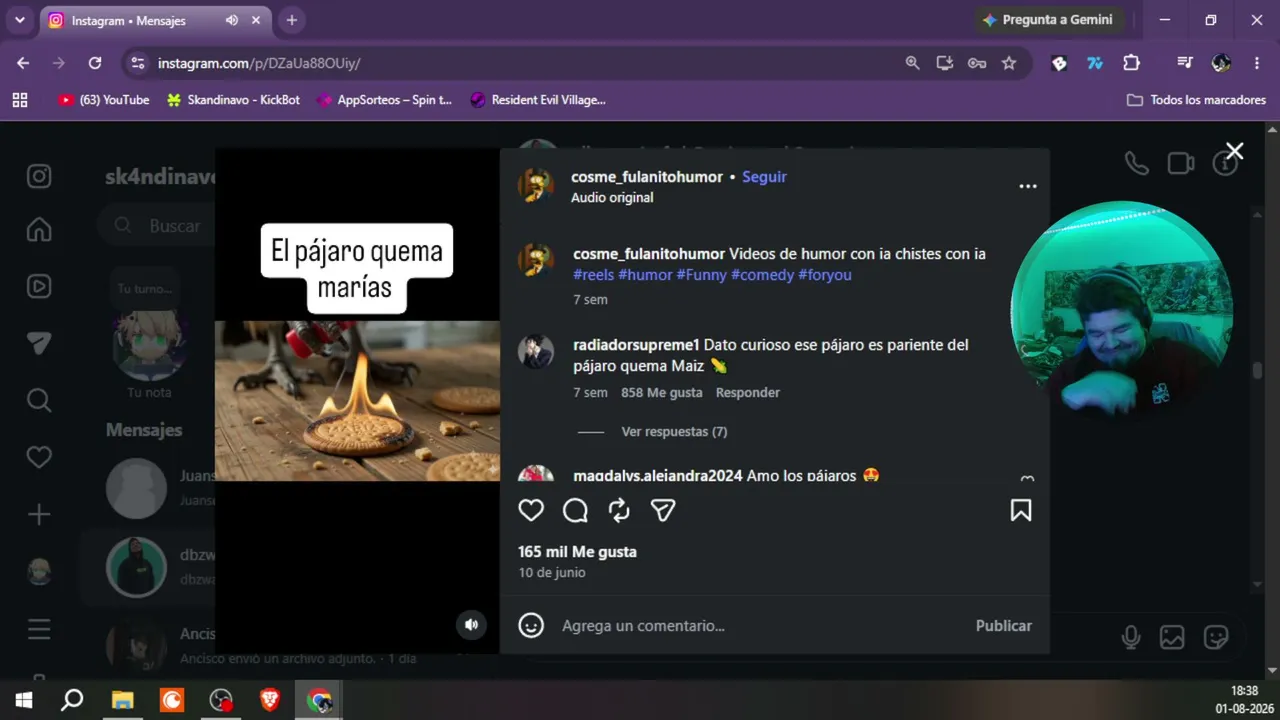Open the browser Extensions puzzle menu
Screen dimensions: 1280x720
pyautogui.click(x=1131, y=63)
